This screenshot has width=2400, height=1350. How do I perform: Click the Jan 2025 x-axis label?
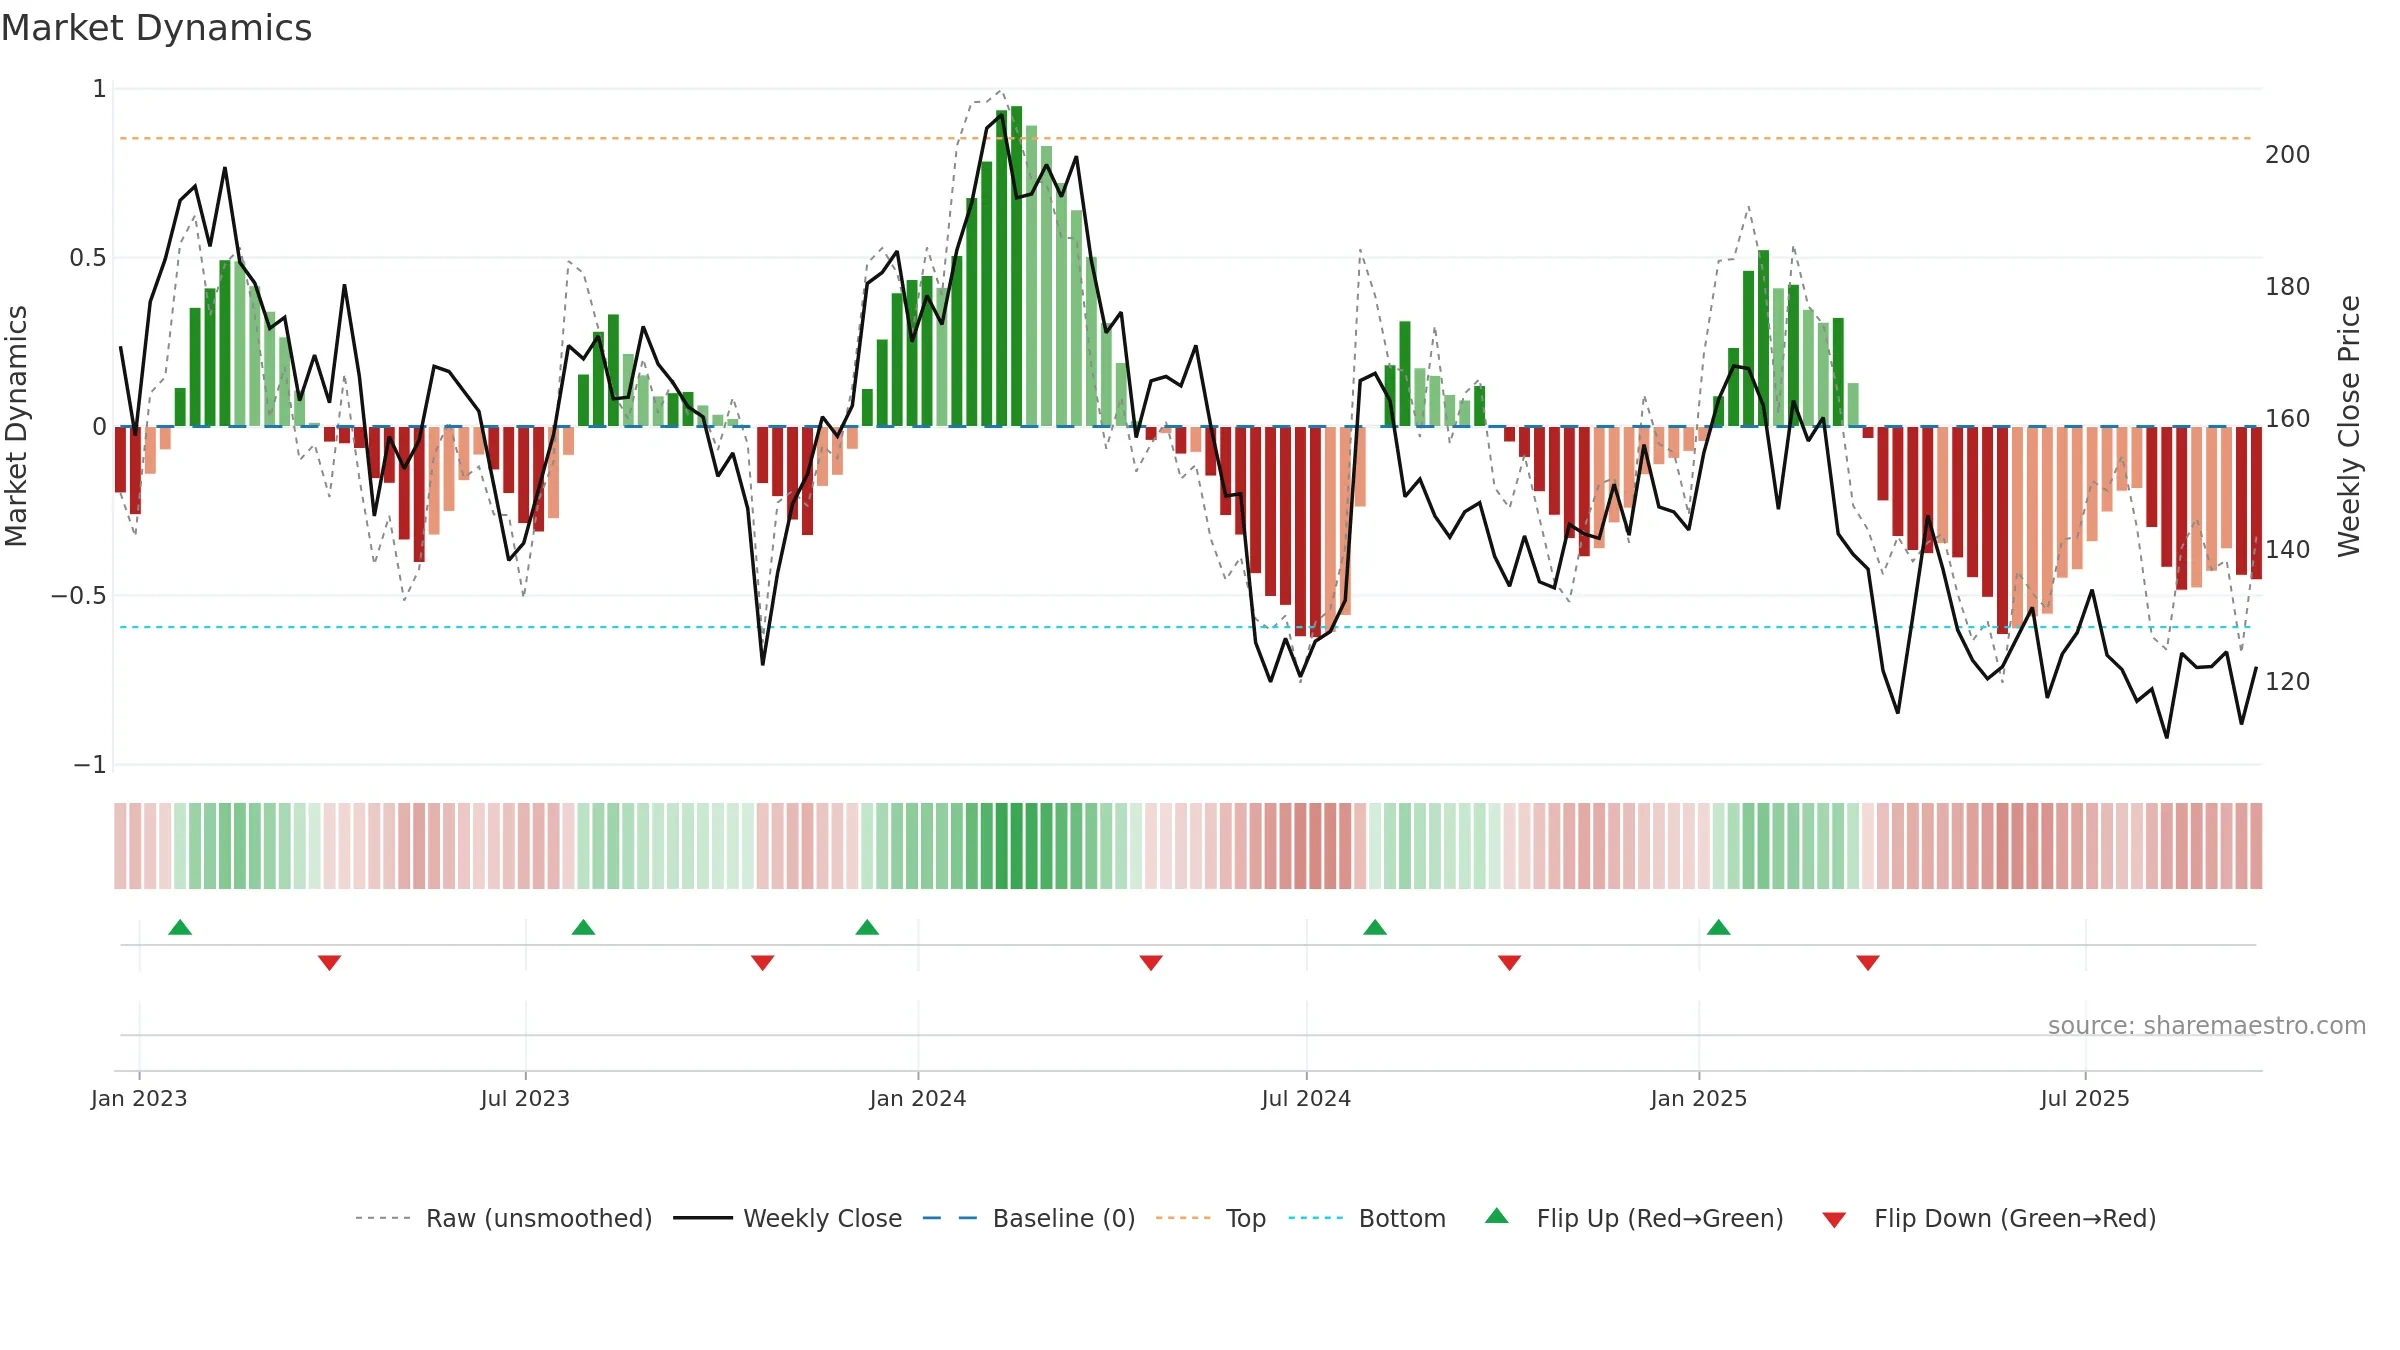coord(1699,1098)
